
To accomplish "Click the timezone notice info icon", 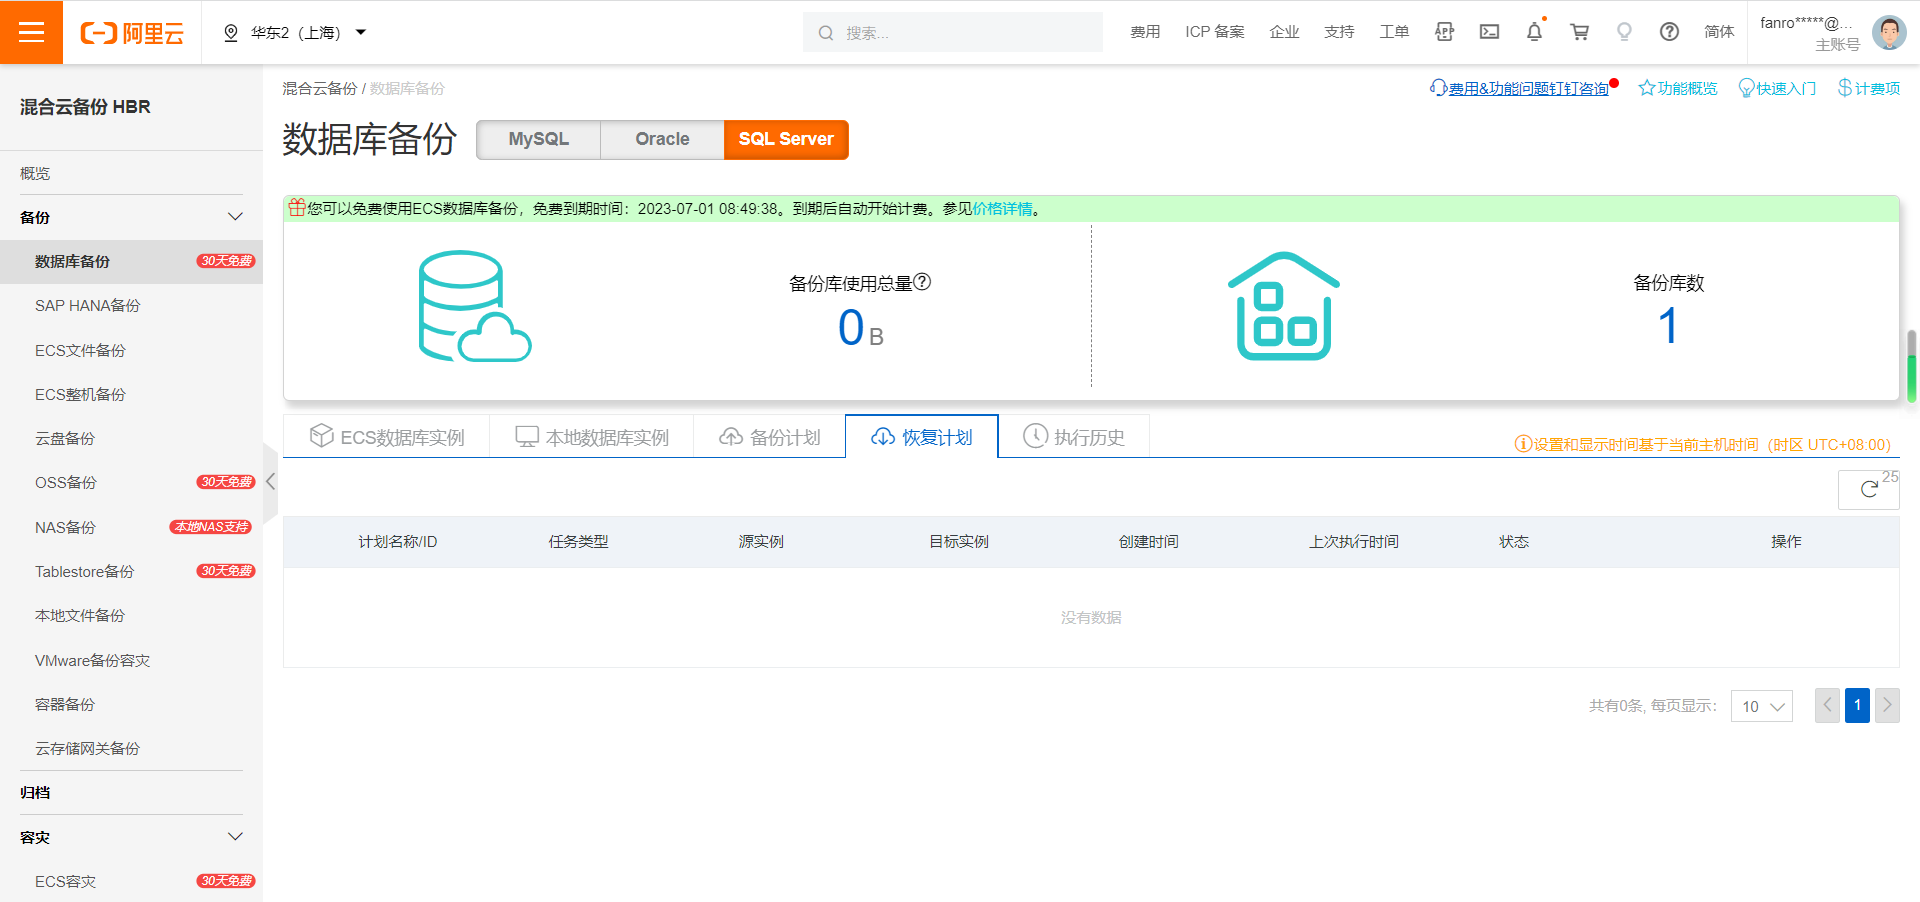I will [1523, 444].
